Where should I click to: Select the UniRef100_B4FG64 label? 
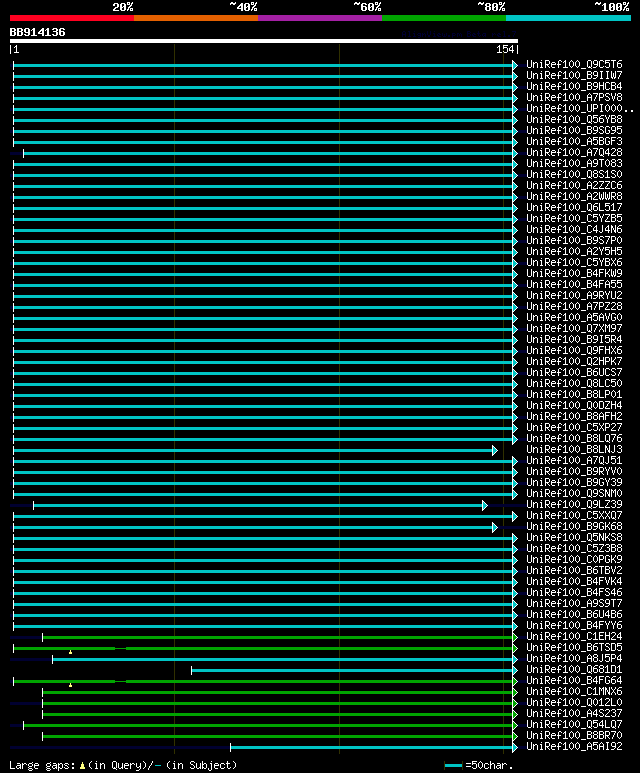tap(574, 680)
